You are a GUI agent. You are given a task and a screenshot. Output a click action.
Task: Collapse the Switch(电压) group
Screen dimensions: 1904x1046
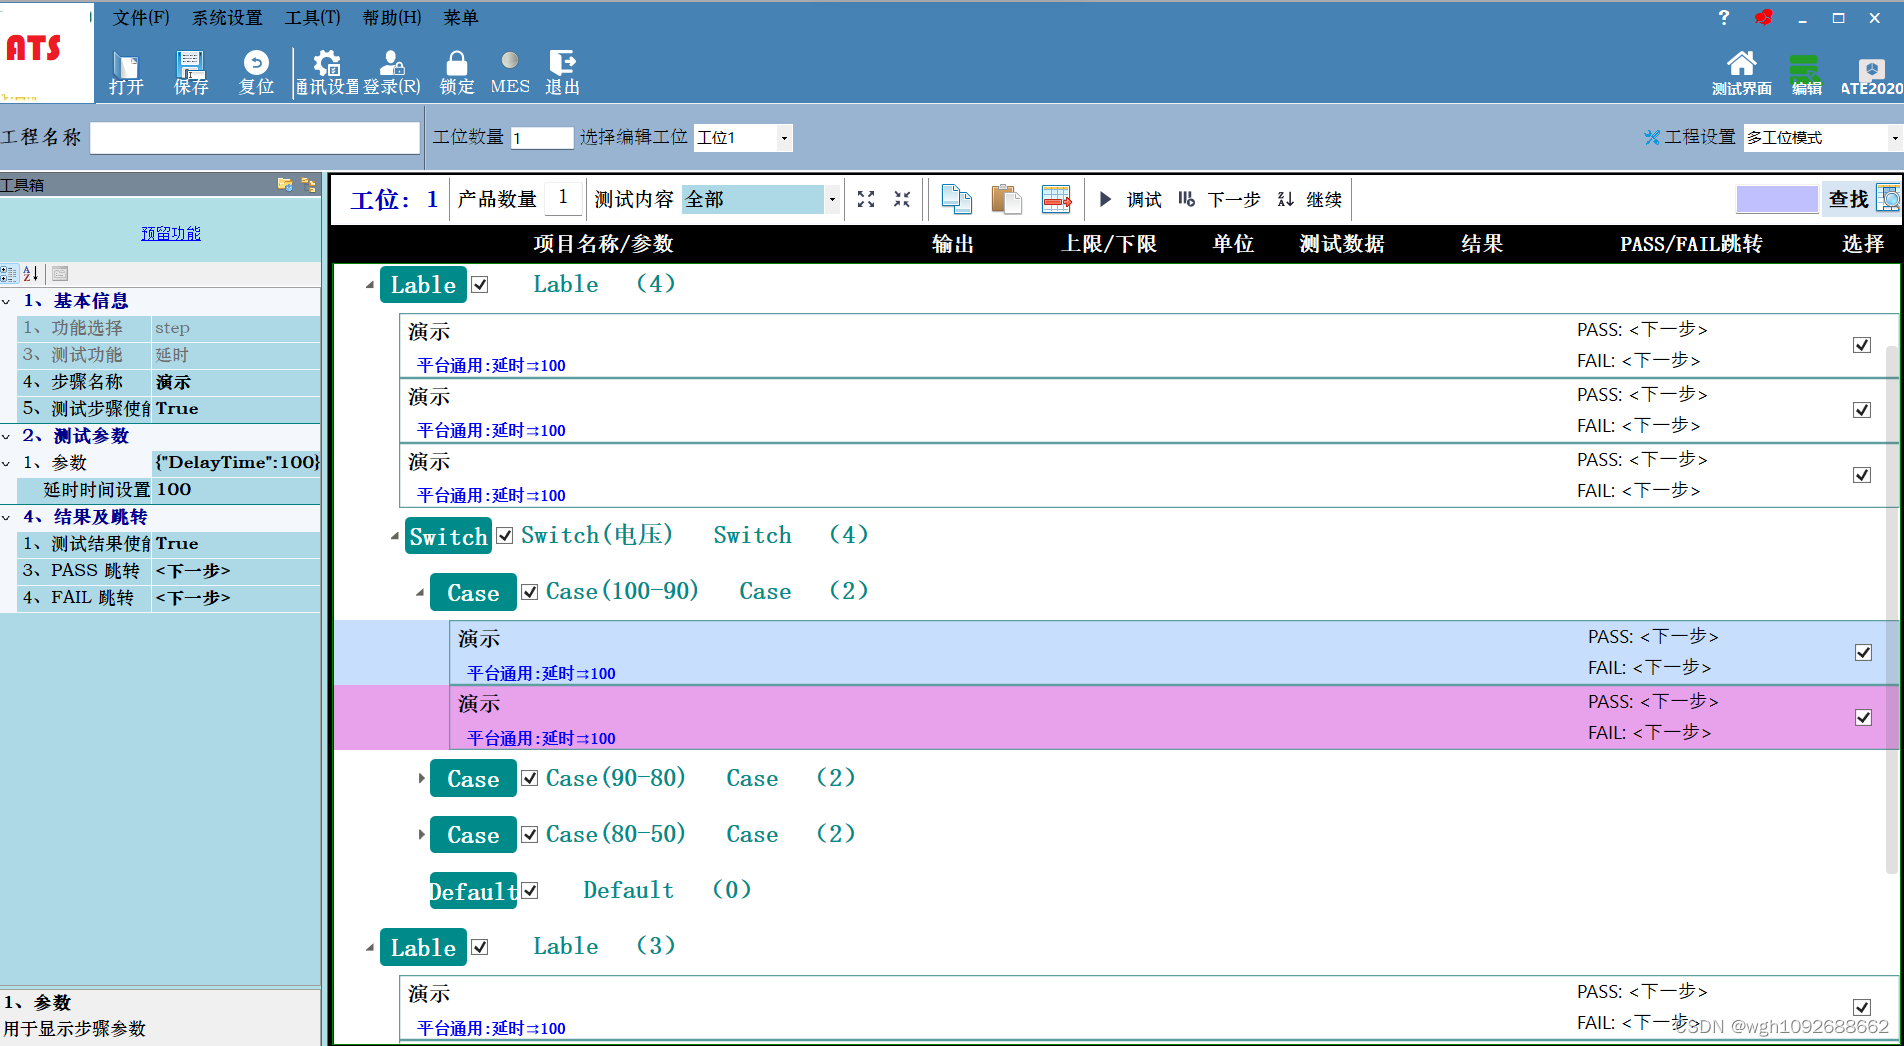(x=394, y=535)
